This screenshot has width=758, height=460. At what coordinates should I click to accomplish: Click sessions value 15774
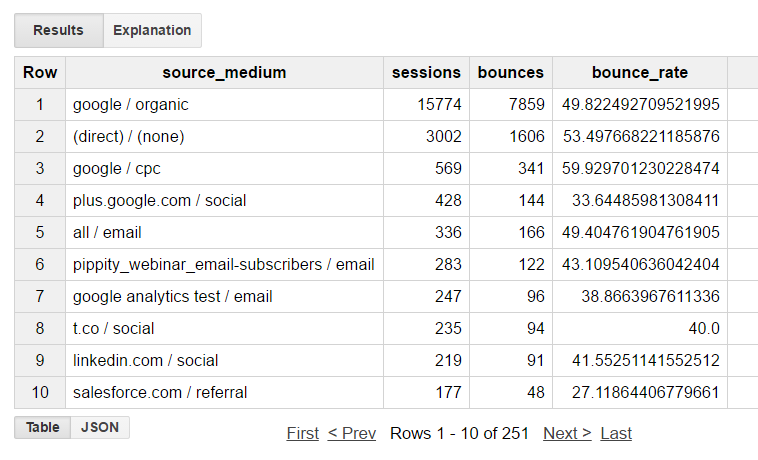click(x=426, y=104)
